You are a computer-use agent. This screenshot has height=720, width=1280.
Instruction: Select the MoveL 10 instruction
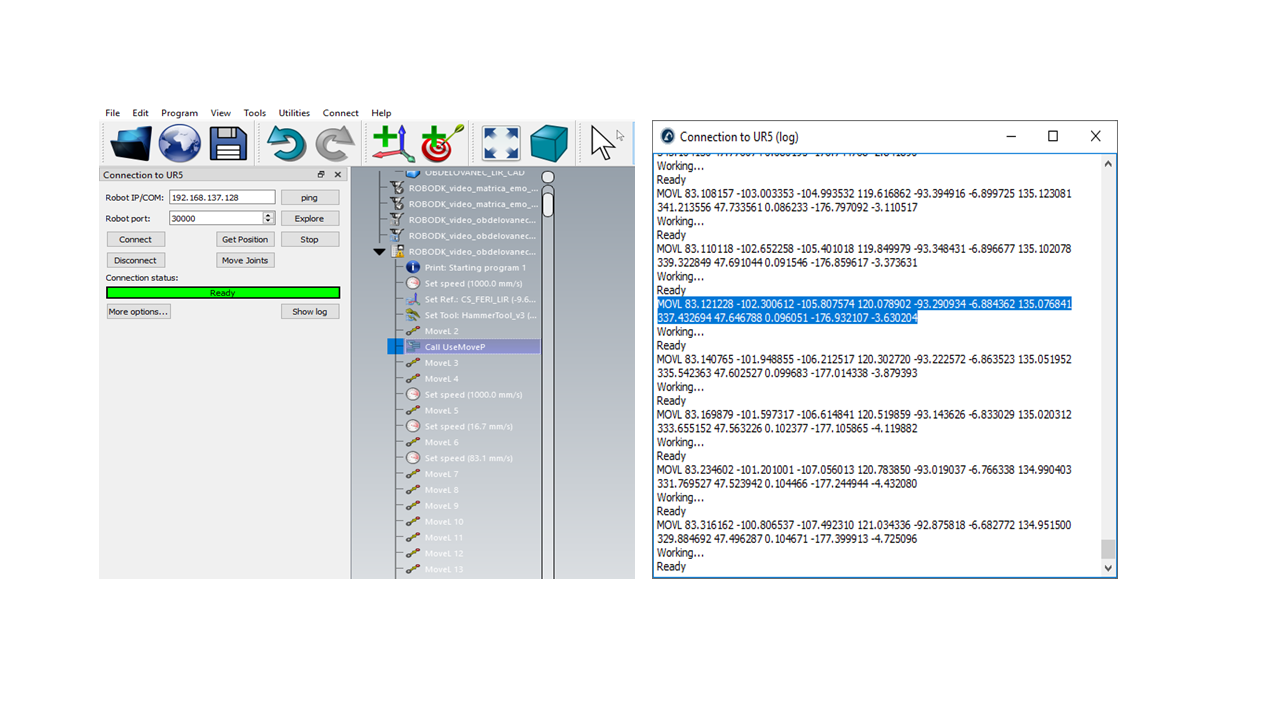[444, 522]
